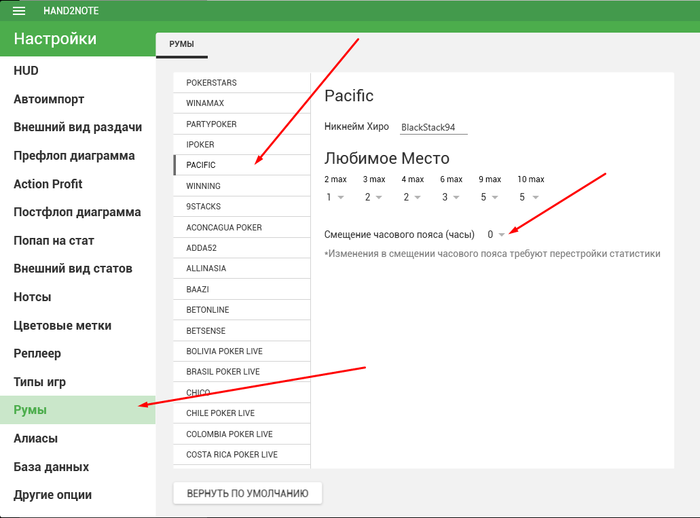This screenshot has width=700, height=518.
Task: Select BOLIVIA POKER LIVE room
Action: pos(242,351)
